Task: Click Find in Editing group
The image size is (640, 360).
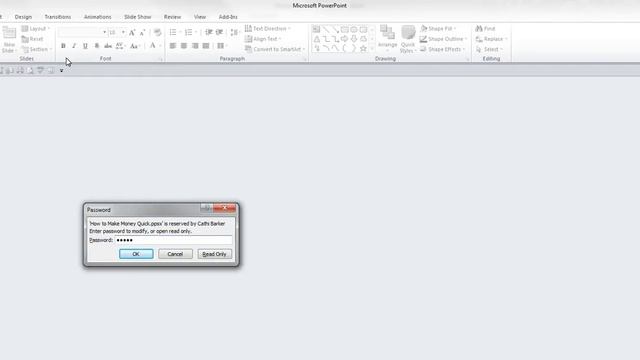Action: pos(485,29)
